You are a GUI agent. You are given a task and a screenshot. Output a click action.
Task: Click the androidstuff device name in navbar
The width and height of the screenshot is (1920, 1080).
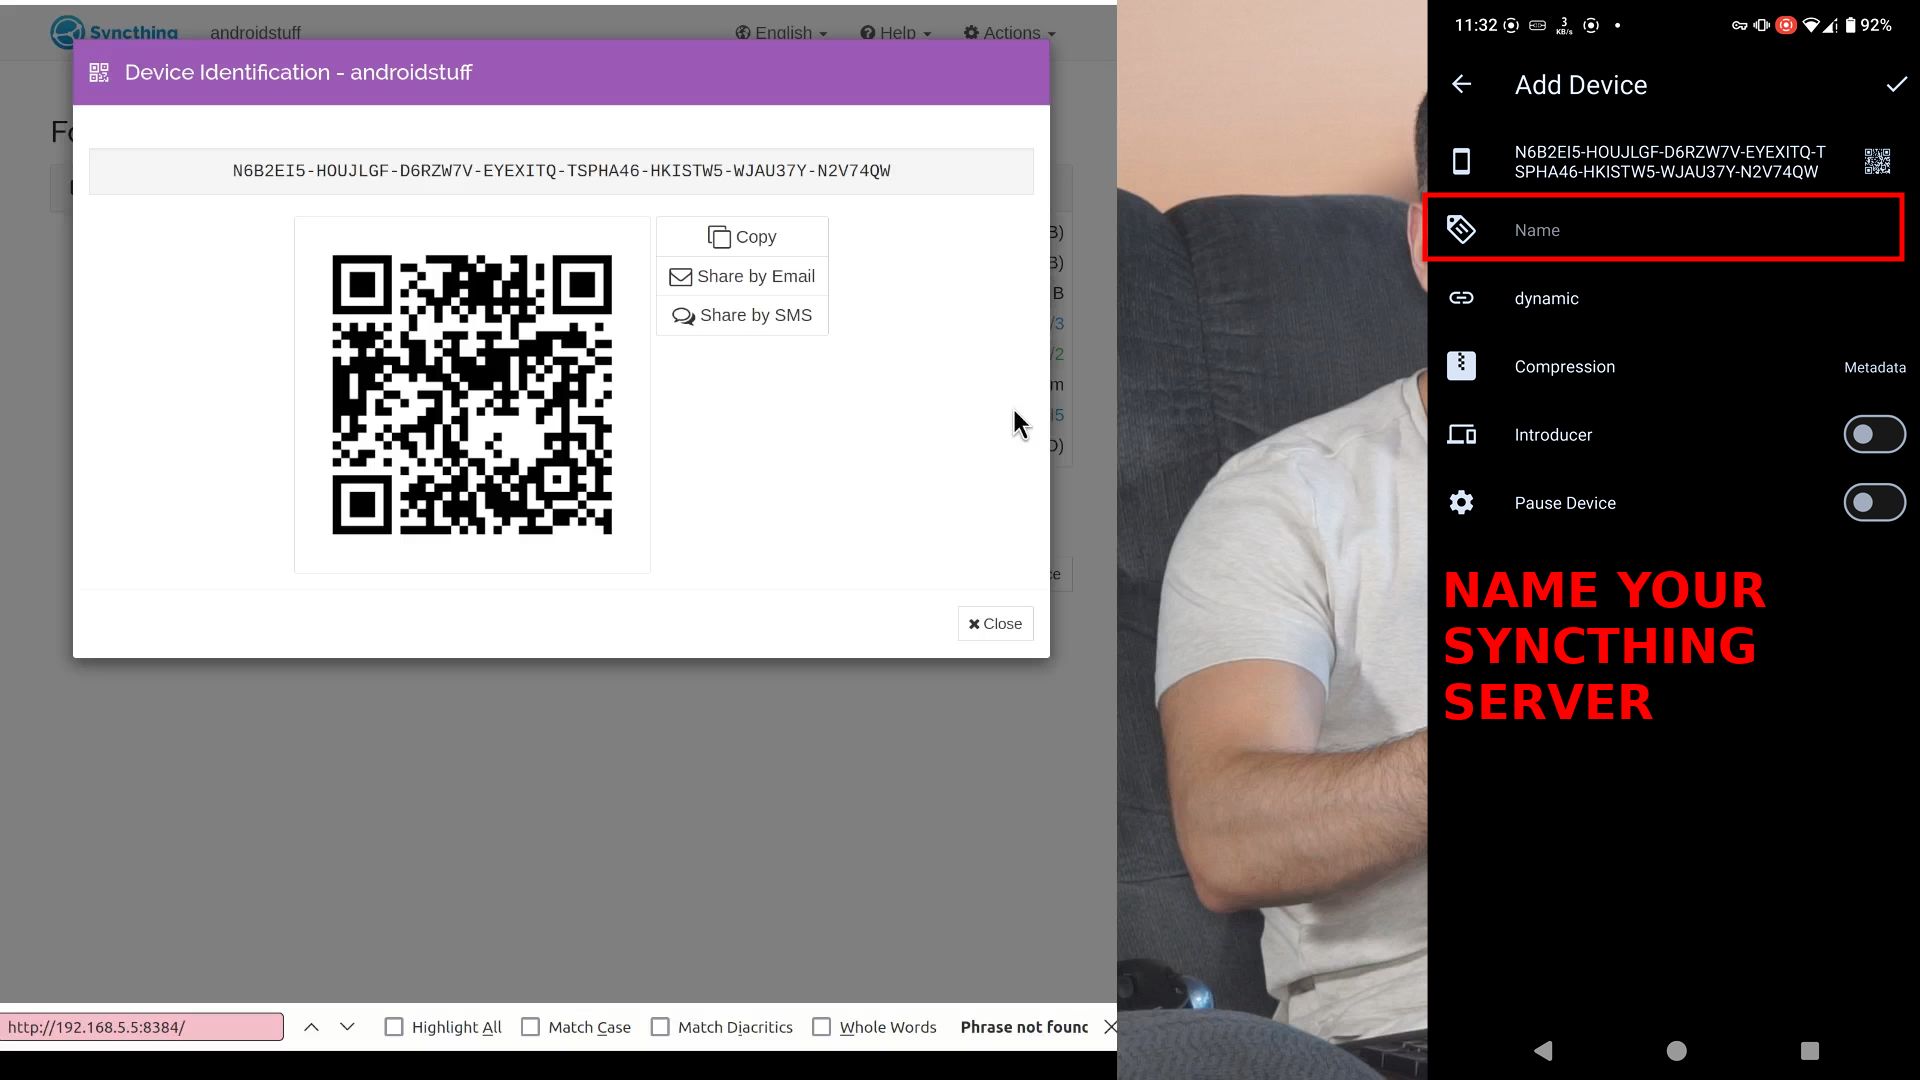point(255,32)
